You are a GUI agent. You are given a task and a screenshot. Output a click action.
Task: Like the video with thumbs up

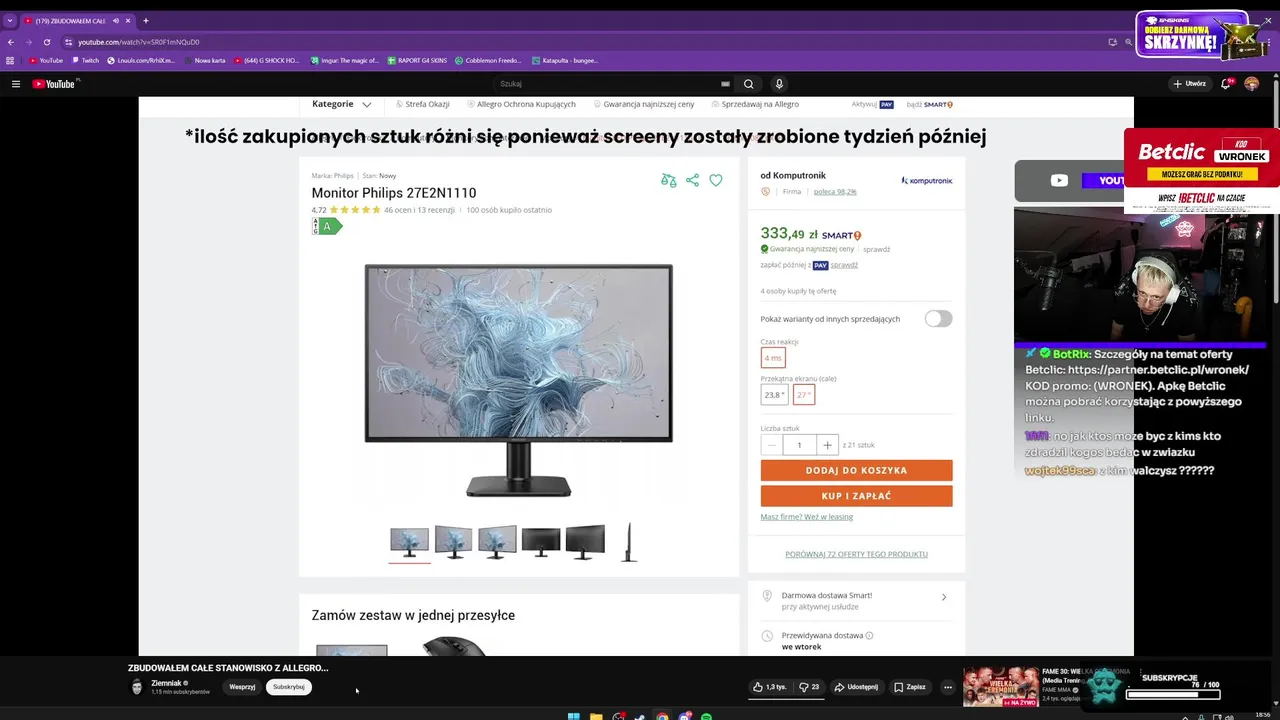(769, 687)
